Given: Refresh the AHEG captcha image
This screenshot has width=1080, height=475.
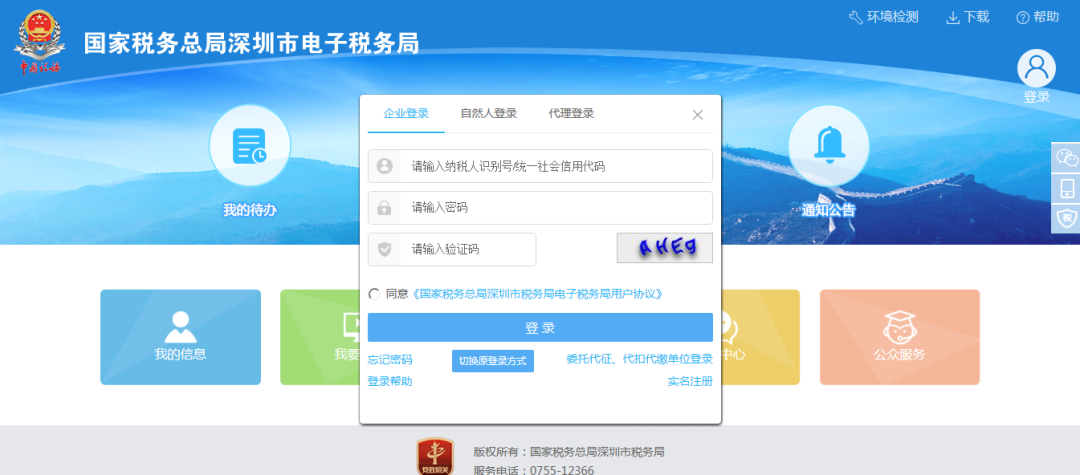Looking at the screenshot, I should pos(665,248).
